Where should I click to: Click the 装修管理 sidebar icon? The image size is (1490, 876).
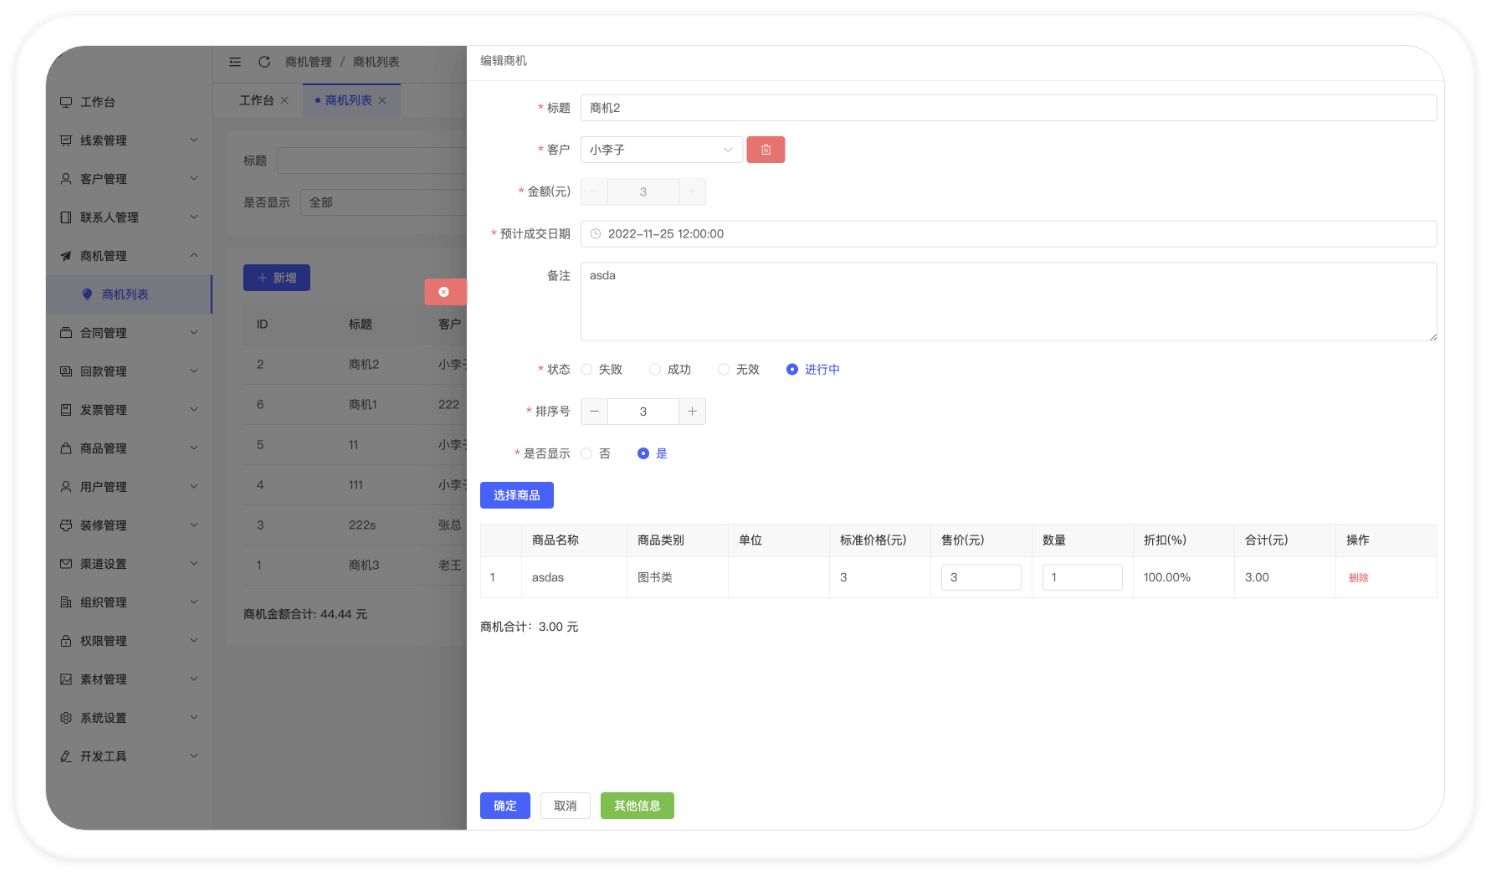tap(66, 525)
